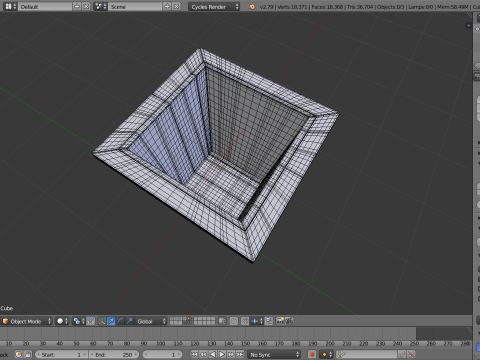Select the rotate manipulator
Screen dimensions: 480x360
point(120,321)
